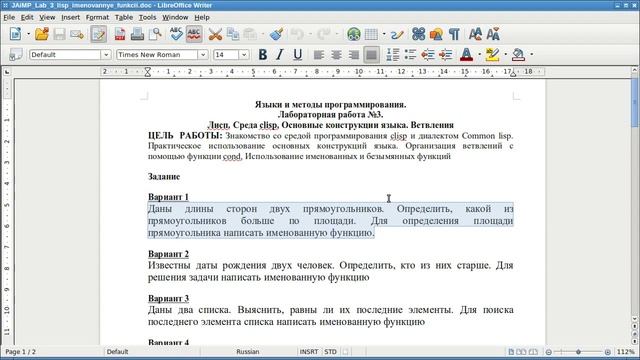Toggle AutoSpellcheck button
The width and height of the screenshot is (640, 360).
pyautogui.click(x=194, y=34)
